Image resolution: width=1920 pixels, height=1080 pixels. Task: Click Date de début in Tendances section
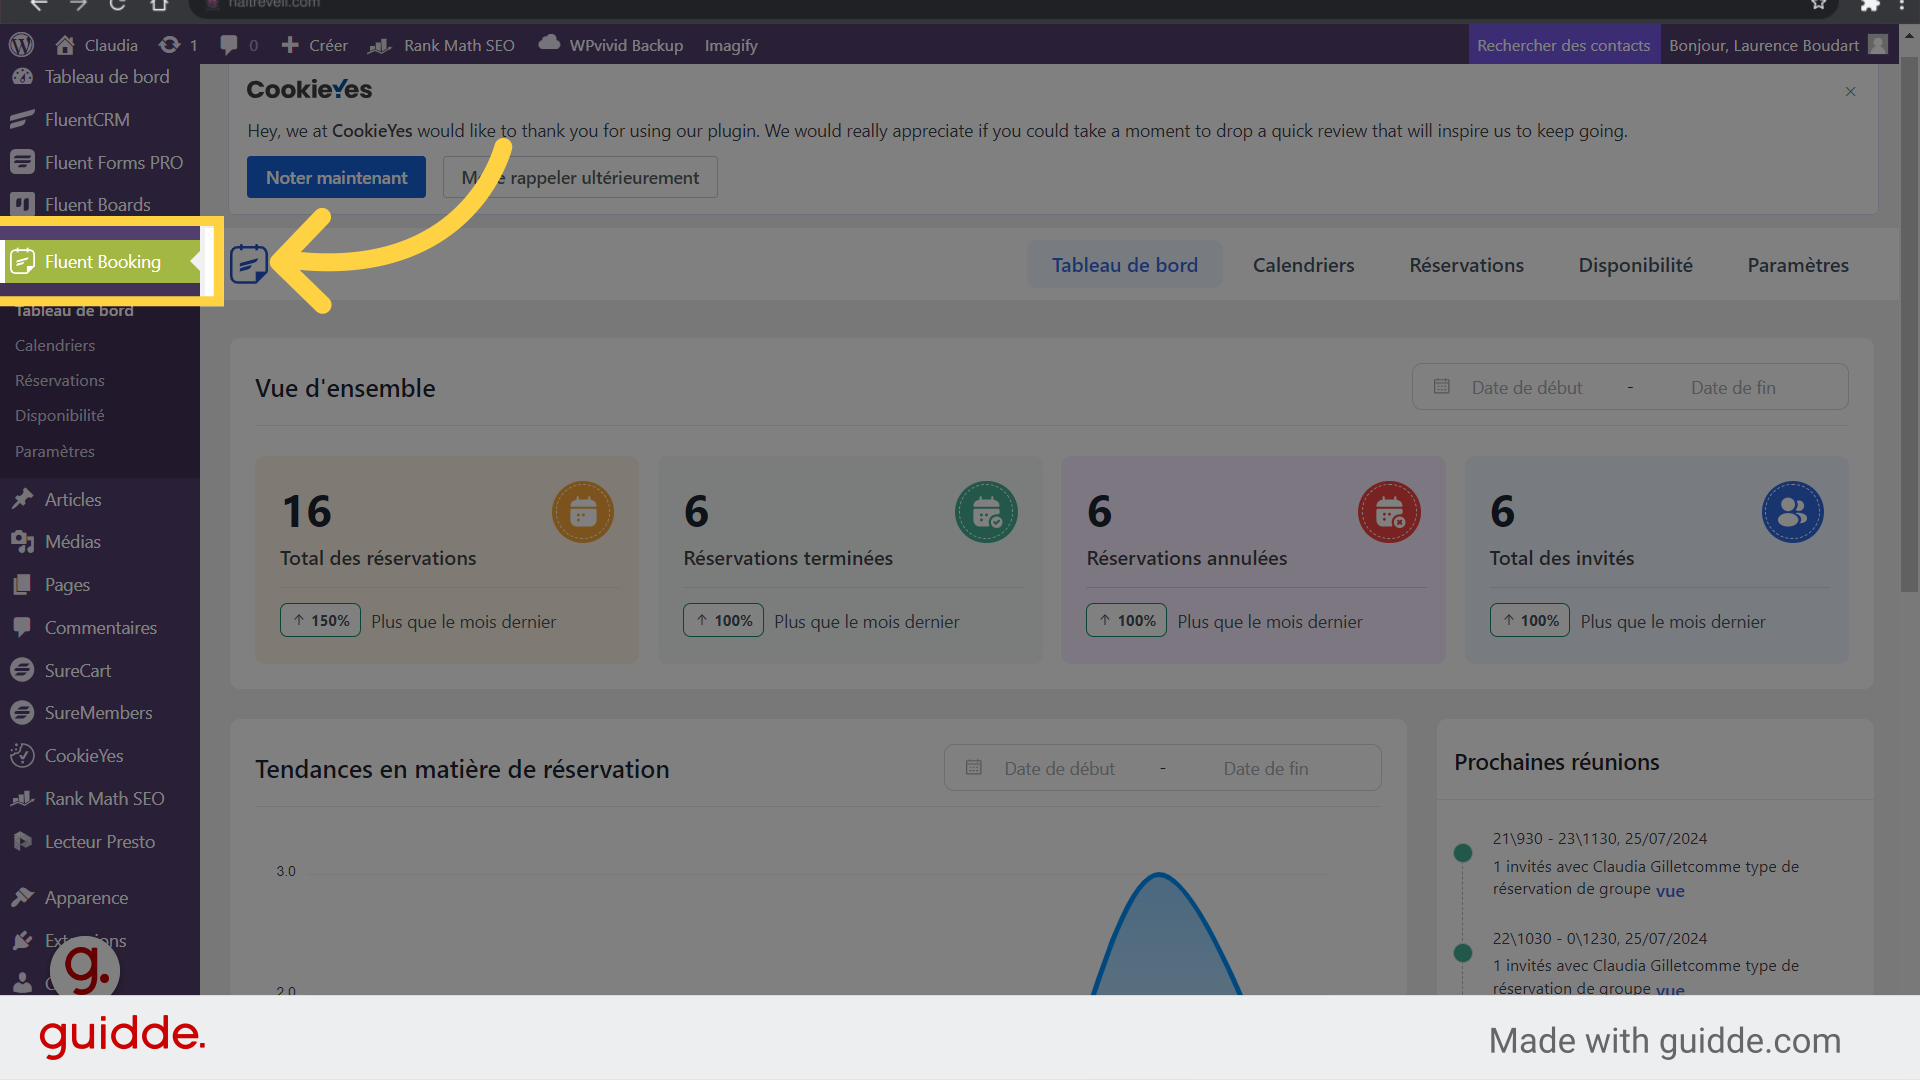(1059, 768)
